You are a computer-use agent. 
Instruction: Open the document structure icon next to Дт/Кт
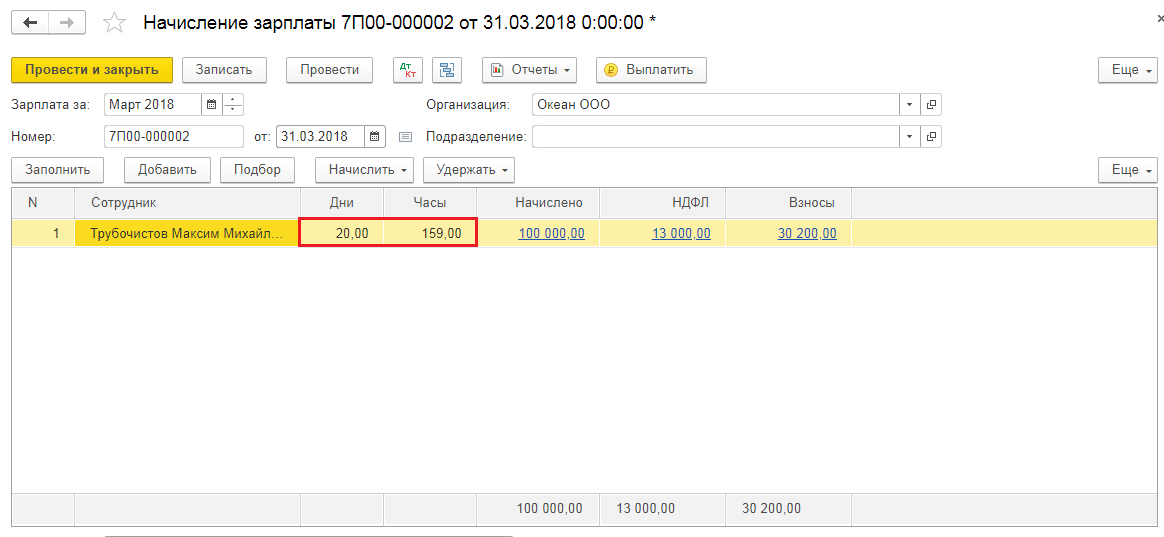446,70
